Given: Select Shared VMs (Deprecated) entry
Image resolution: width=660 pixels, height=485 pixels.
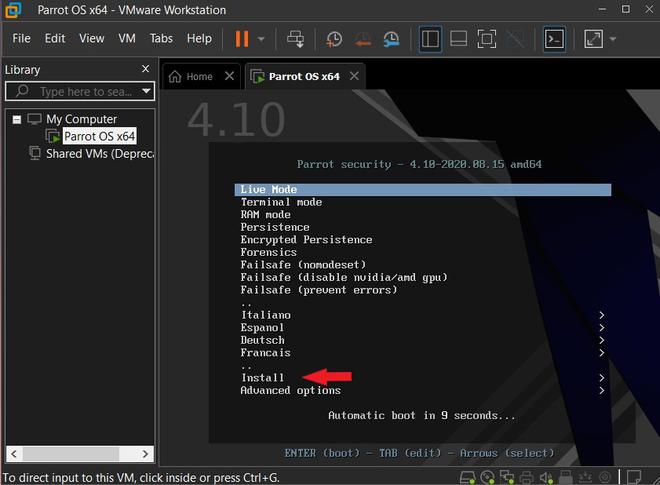Looking at the screenshot, I should (100, 154).
